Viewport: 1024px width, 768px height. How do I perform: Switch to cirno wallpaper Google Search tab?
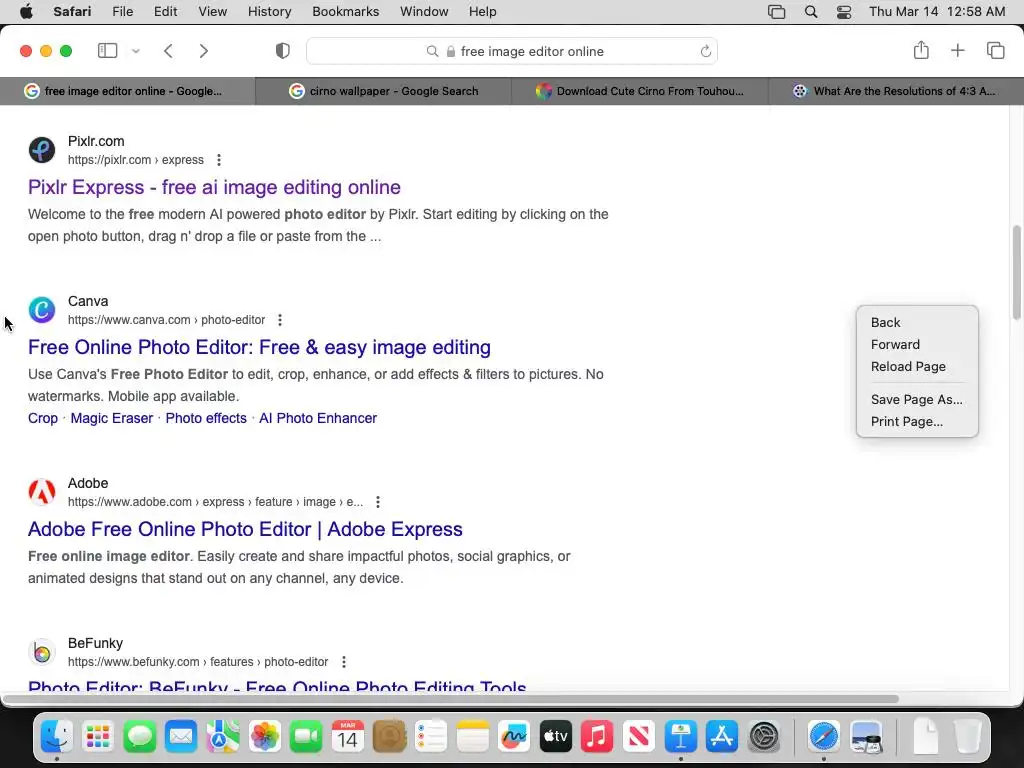click(383, 91)
